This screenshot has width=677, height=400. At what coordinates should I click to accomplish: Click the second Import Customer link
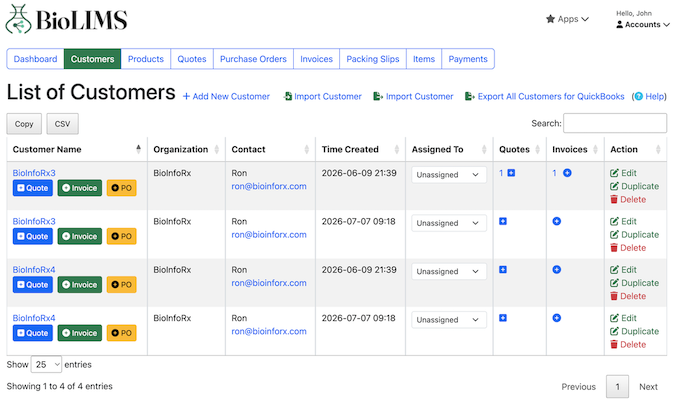pyautogui.click(x=413, y=96)
